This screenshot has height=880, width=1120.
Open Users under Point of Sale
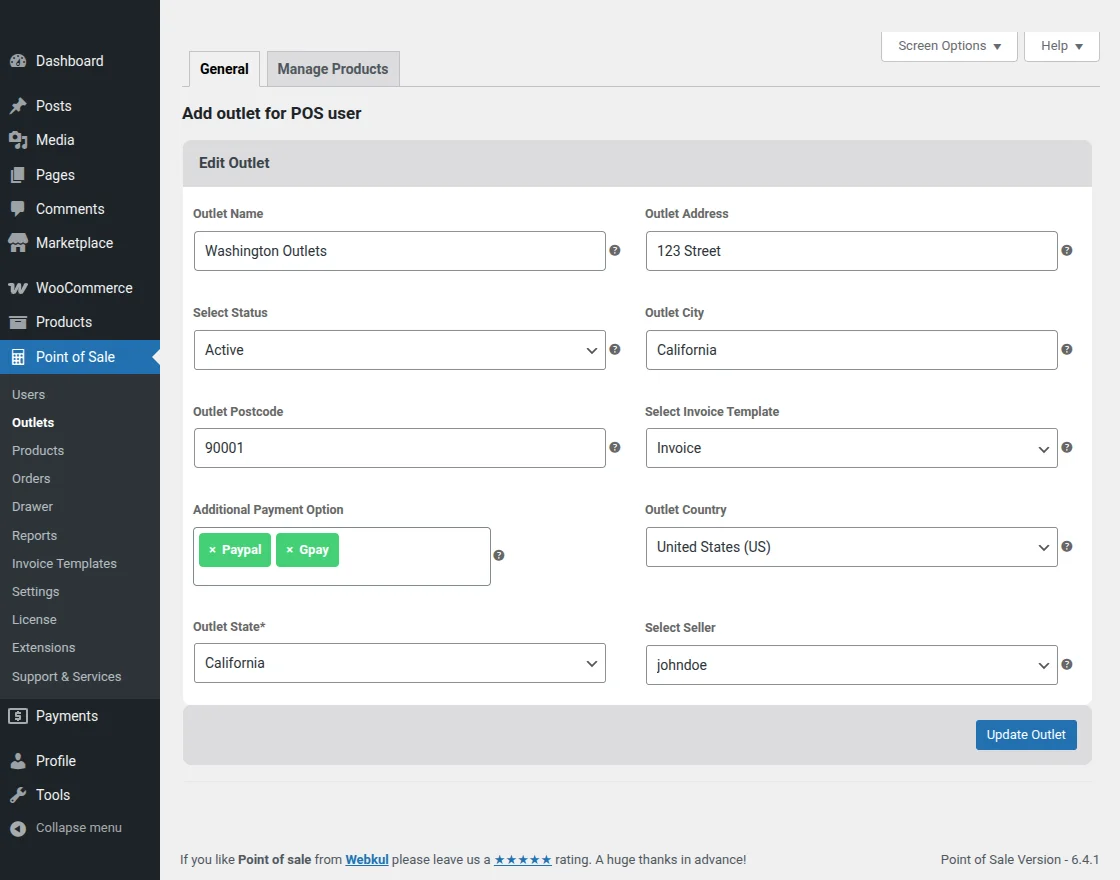(x=29, y=394)
